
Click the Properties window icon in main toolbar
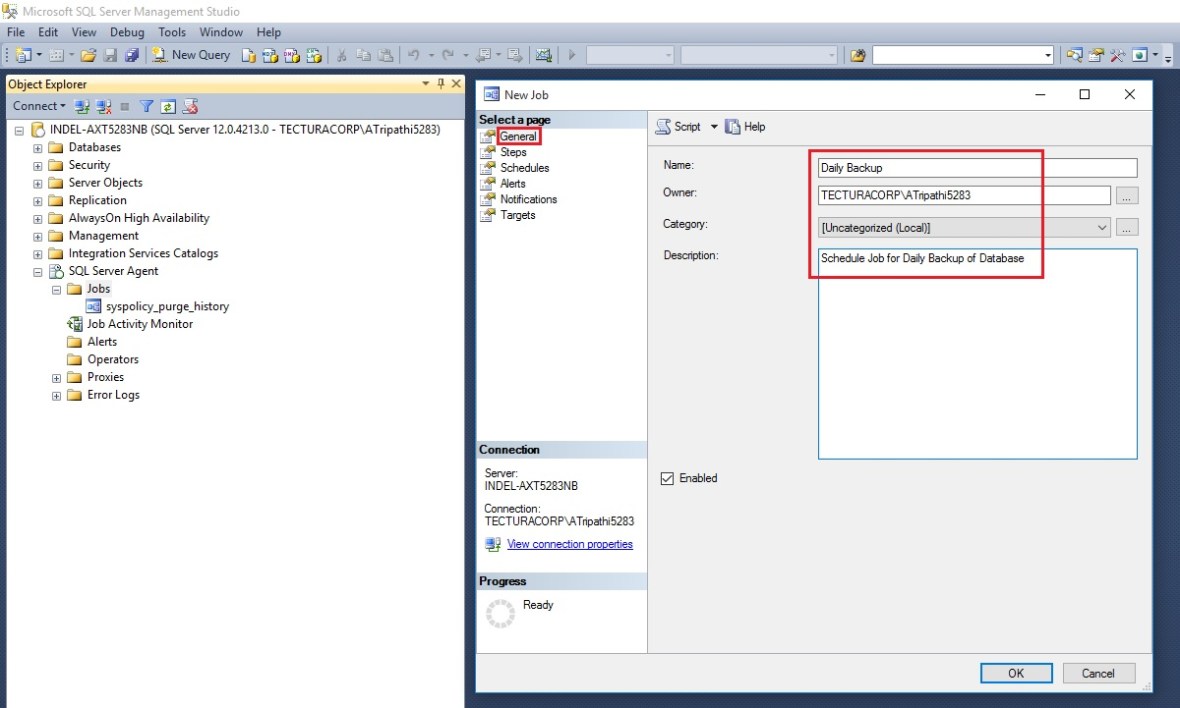coord(1096,55)
